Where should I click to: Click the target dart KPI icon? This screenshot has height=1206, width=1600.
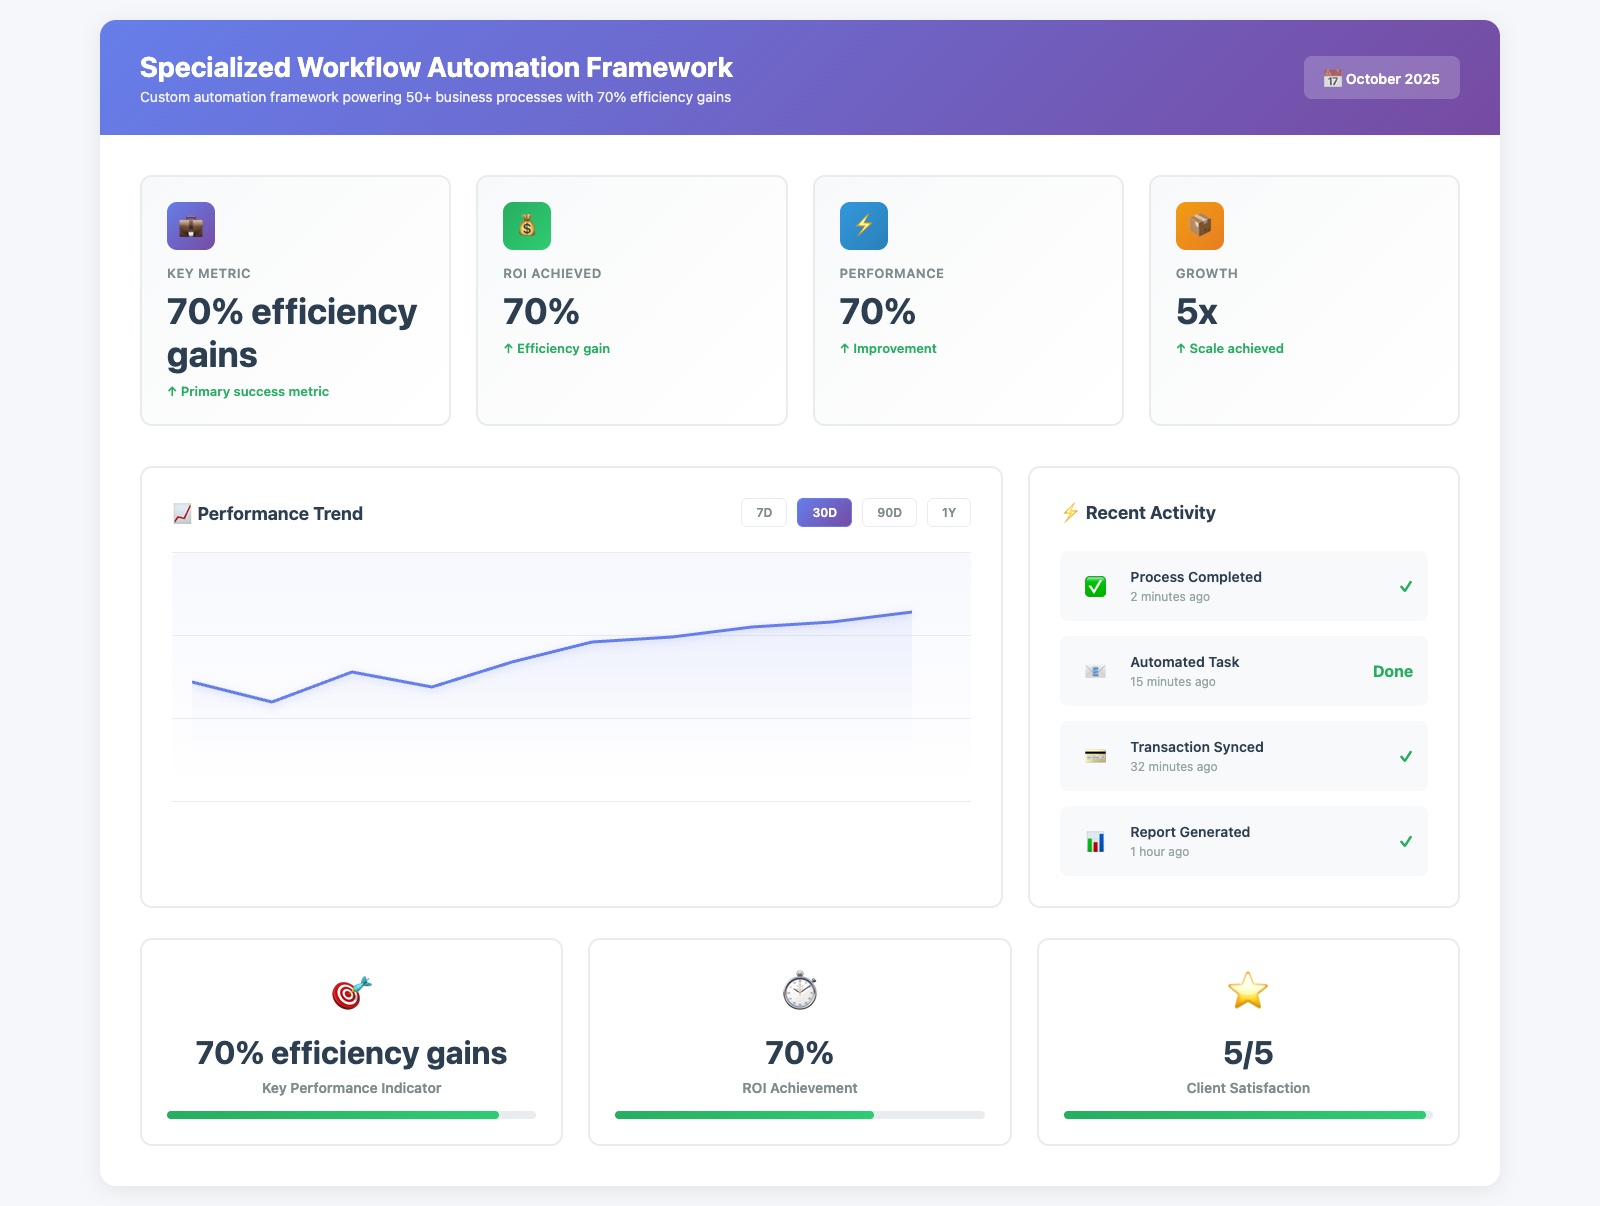(x=351, y=992)
